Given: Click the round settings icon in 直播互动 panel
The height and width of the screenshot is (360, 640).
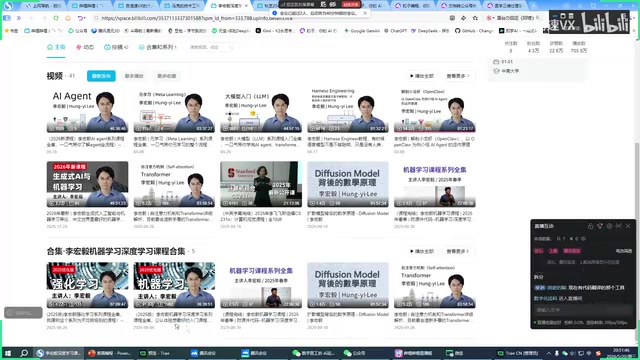Looking at the screenshot, I should 609,226.
